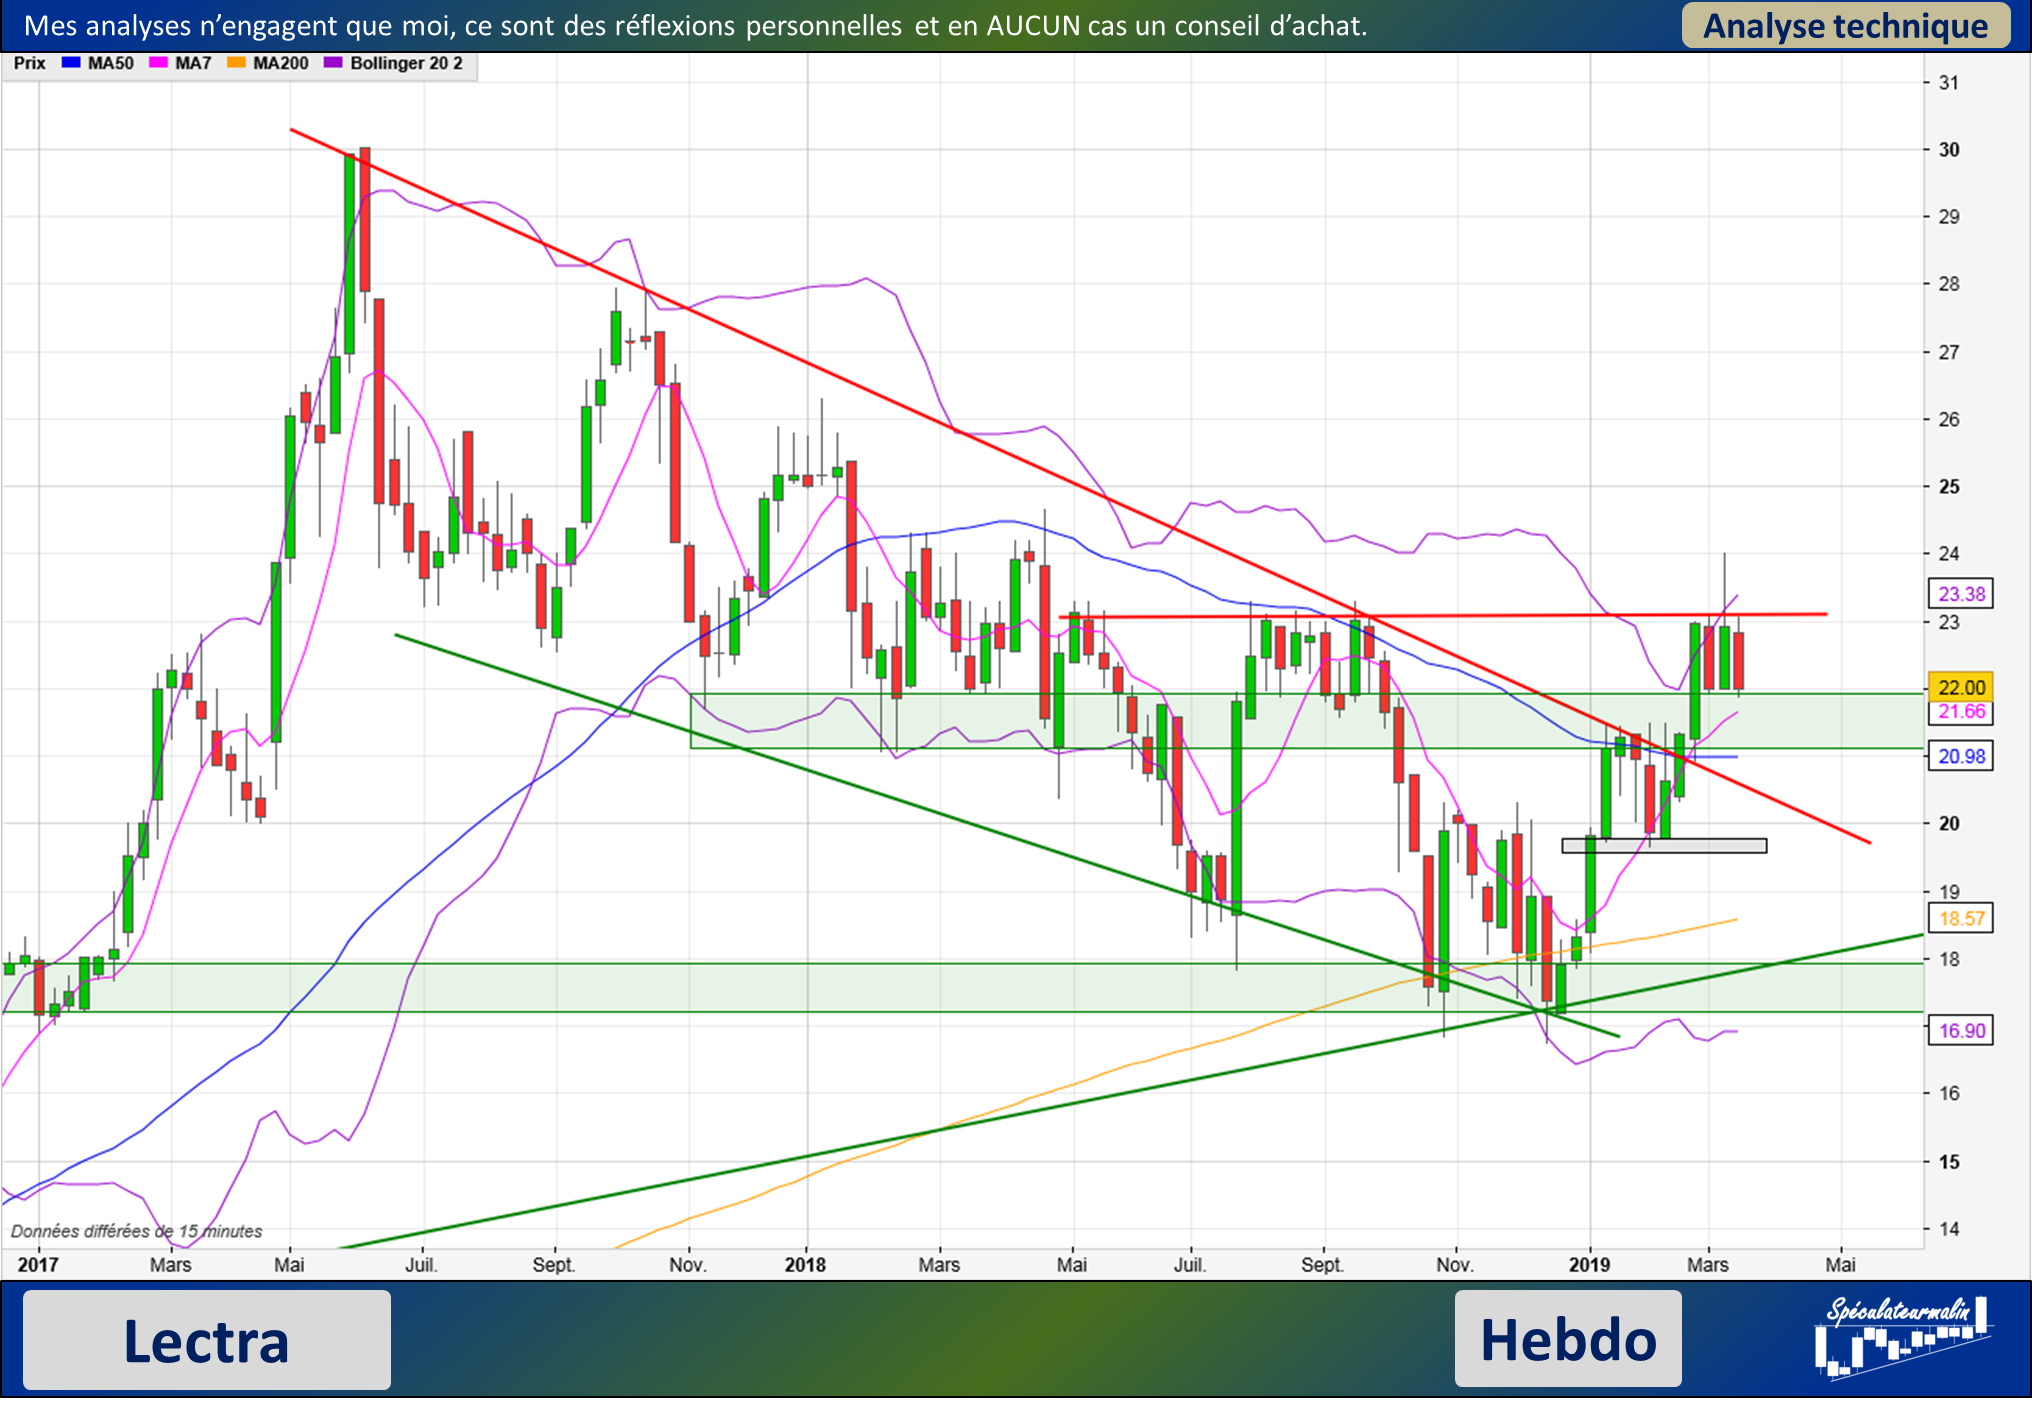This screenshot has width=2032, height=1410.
Task: Click the Bollinger 20 2 legend label
Action: [x=406, y=63]
